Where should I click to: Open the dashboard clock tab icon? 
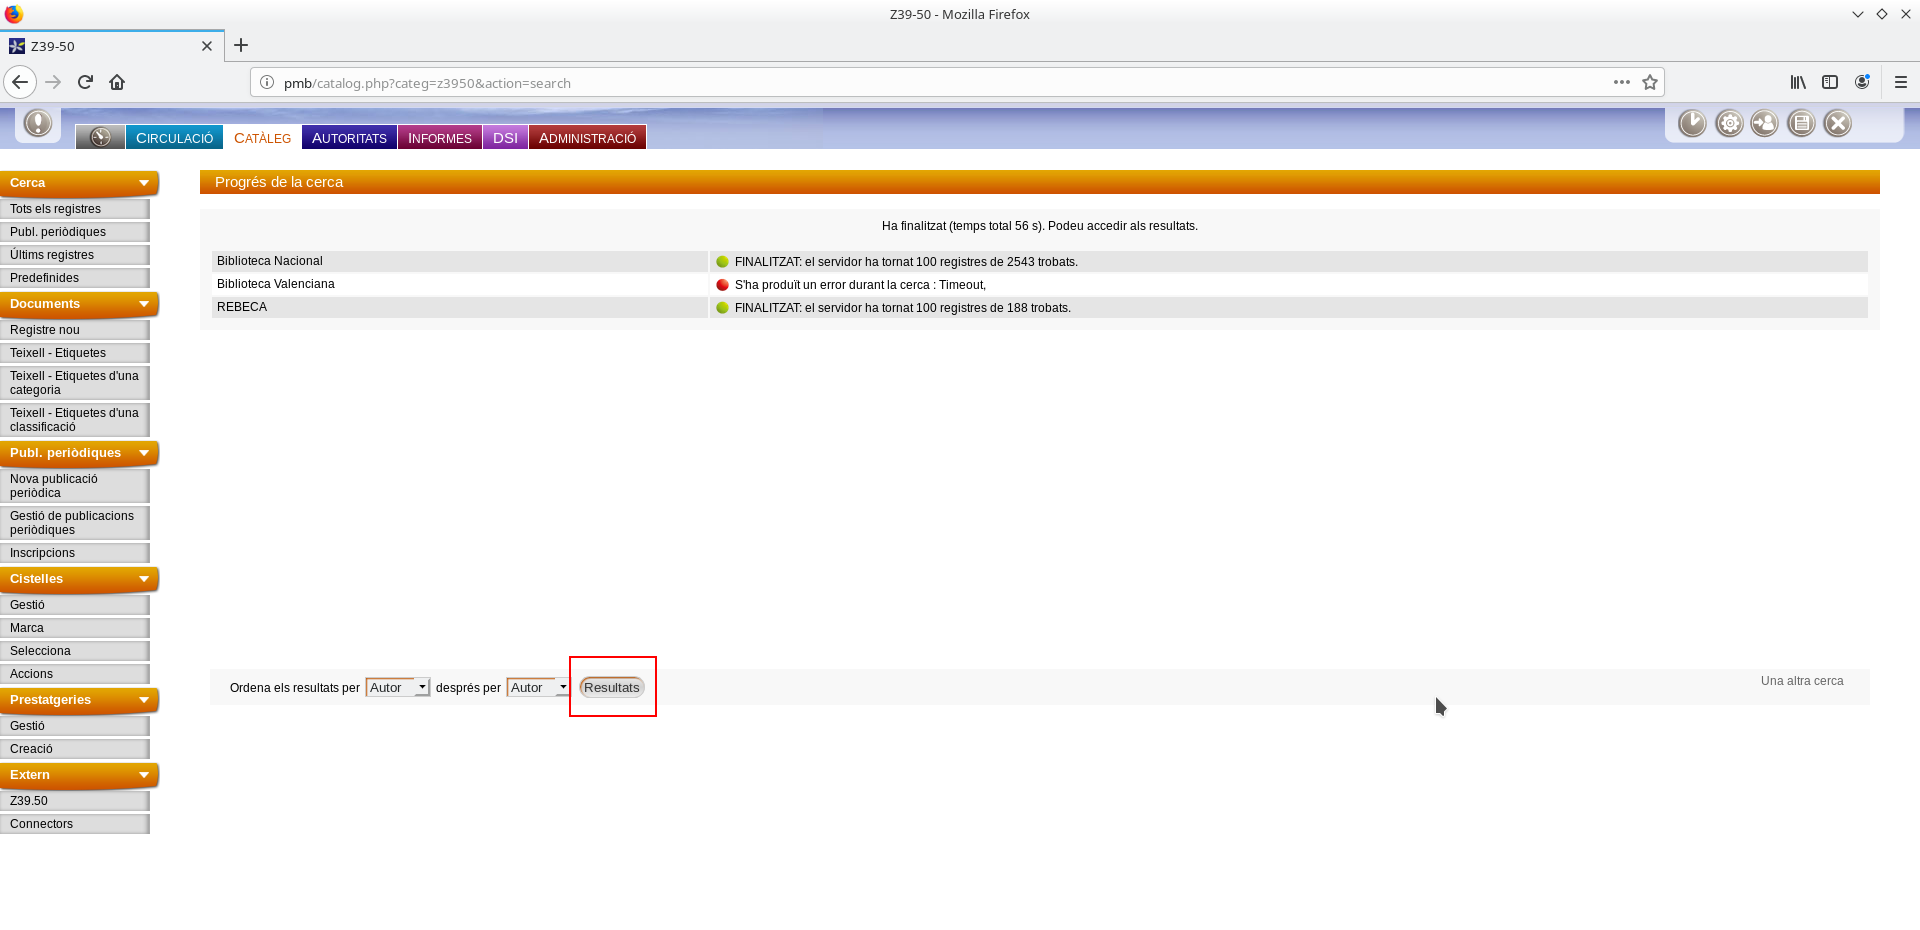100,137
